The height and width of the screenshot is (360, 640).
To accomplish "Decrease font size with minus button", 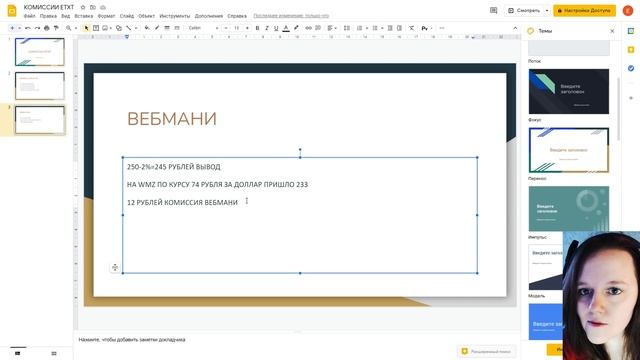I will [226, 28].
